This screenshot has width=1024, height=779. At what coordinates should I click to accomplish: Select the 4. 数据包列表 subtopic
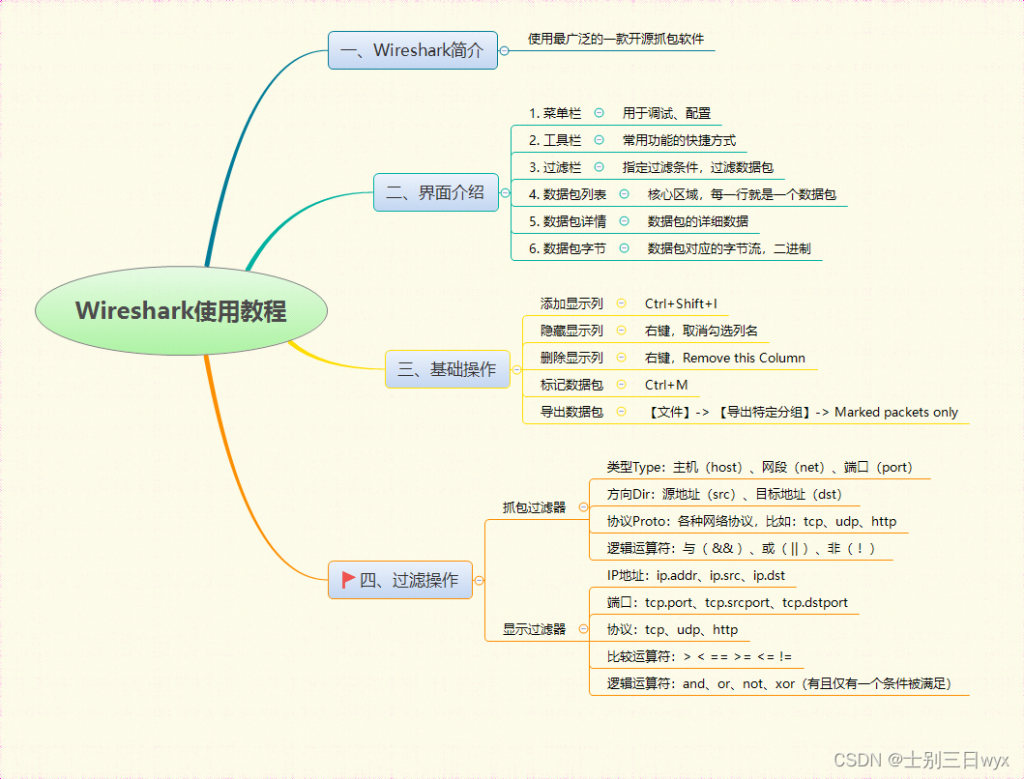coord(568,194)
